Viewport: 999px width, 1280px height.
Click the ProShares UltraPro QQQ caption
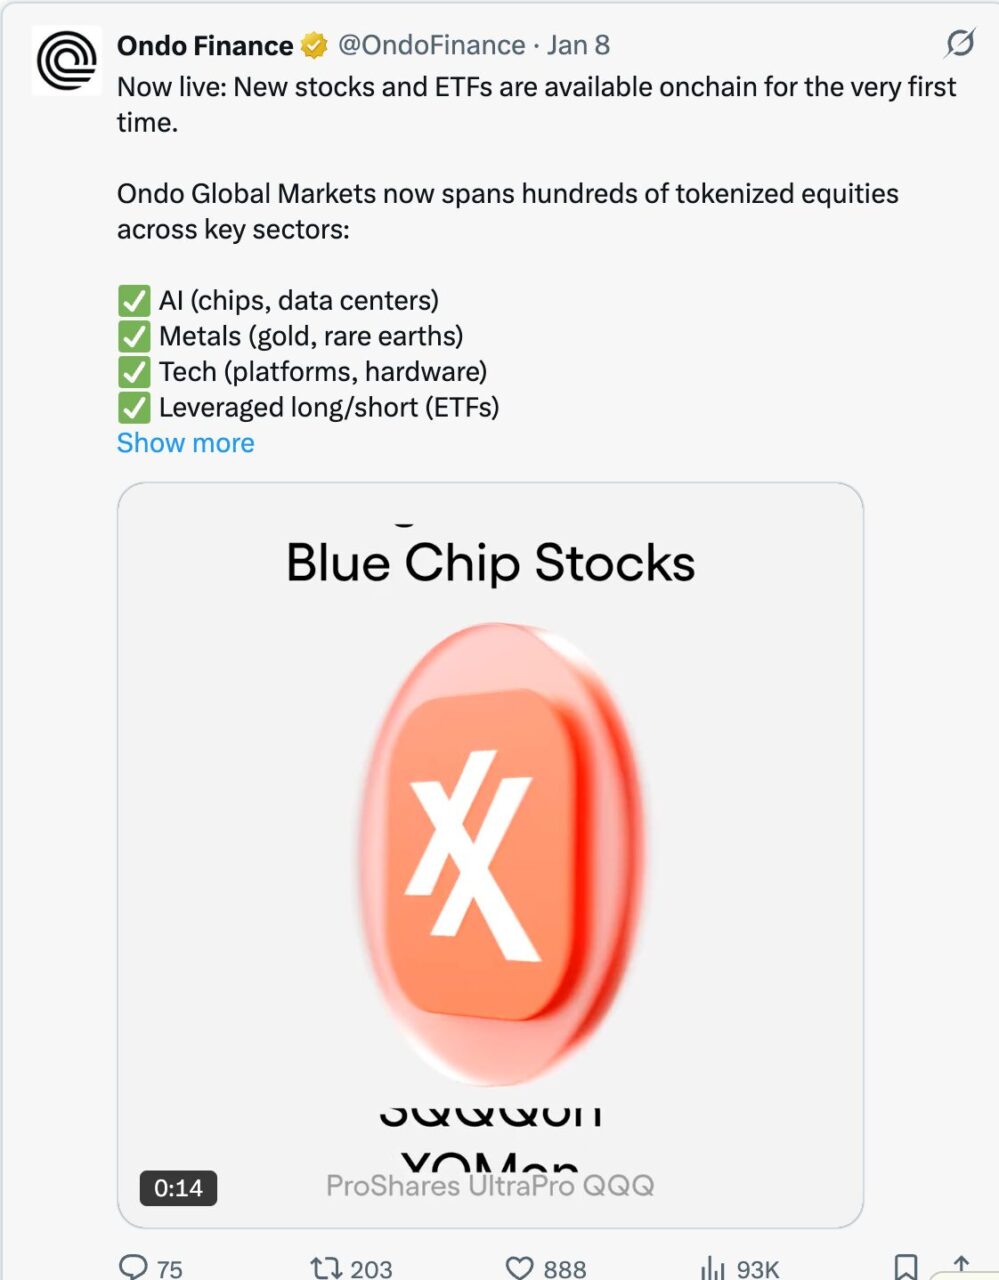pos(490,1186)
